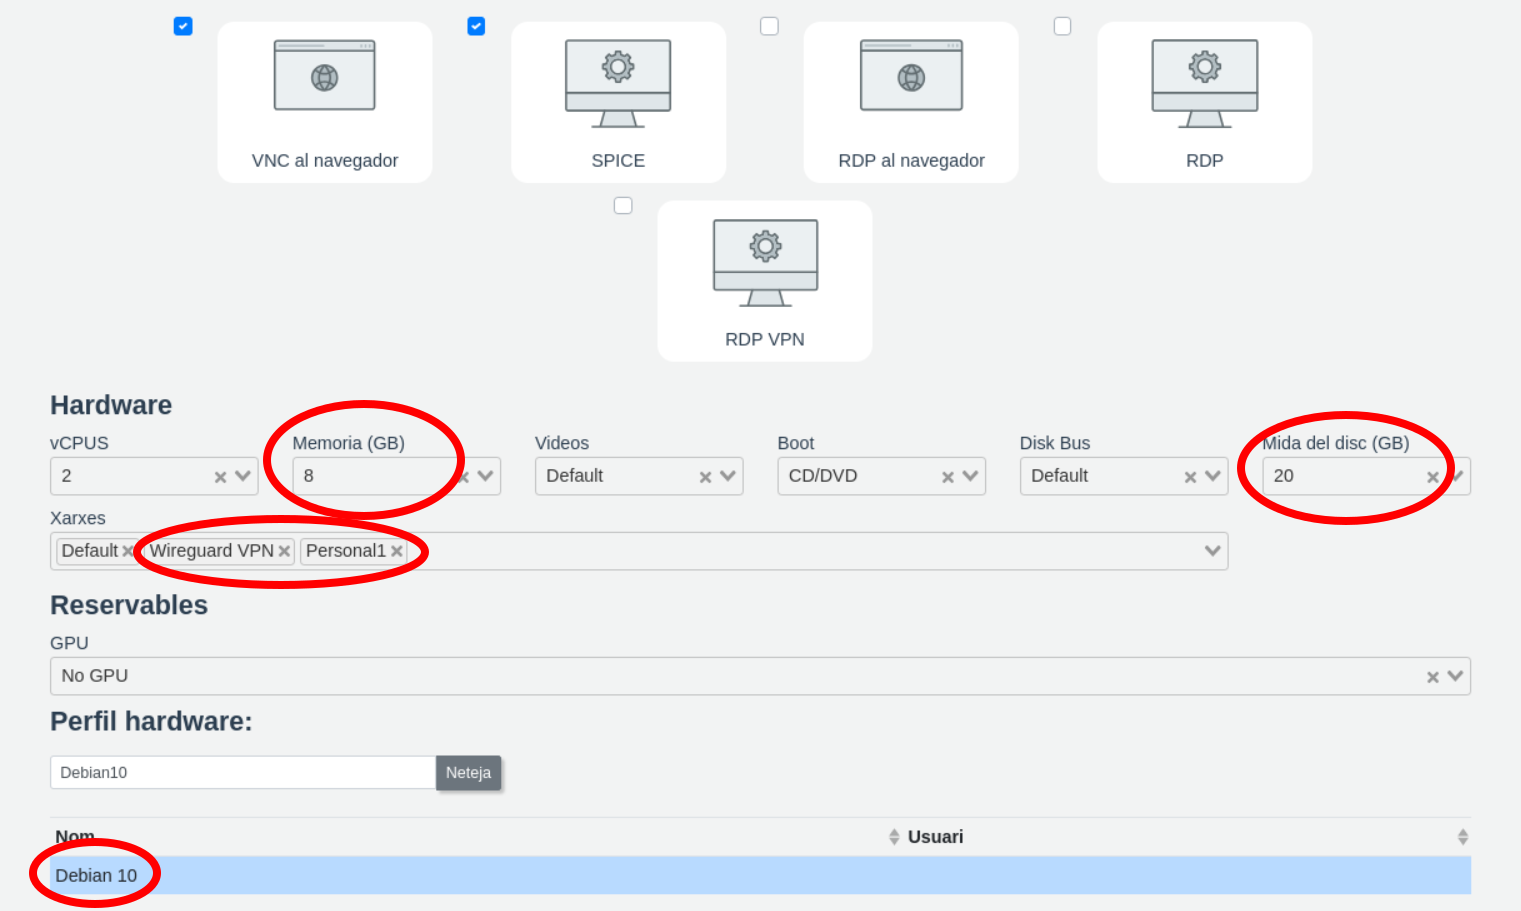
Task: Tick the RDP VPN checkbox
Action: (x=623, y=205)
